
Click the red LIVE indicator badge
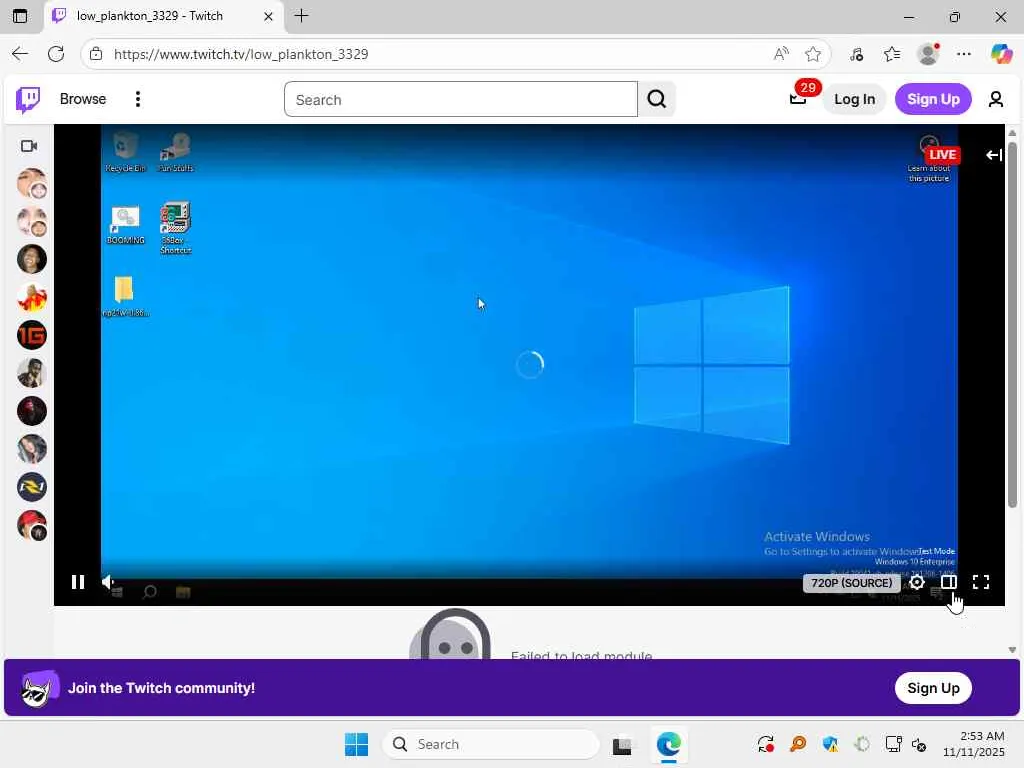(942, 155)
